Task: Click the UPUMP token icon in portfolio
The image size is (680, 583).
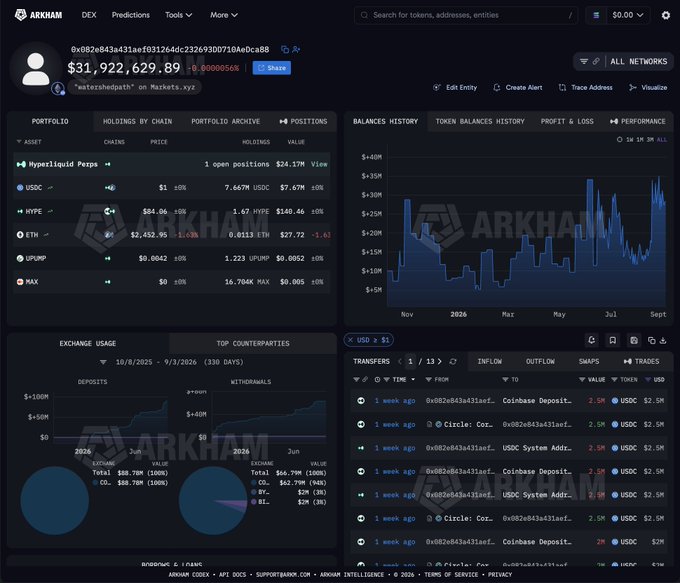Action: pos(20,259)
